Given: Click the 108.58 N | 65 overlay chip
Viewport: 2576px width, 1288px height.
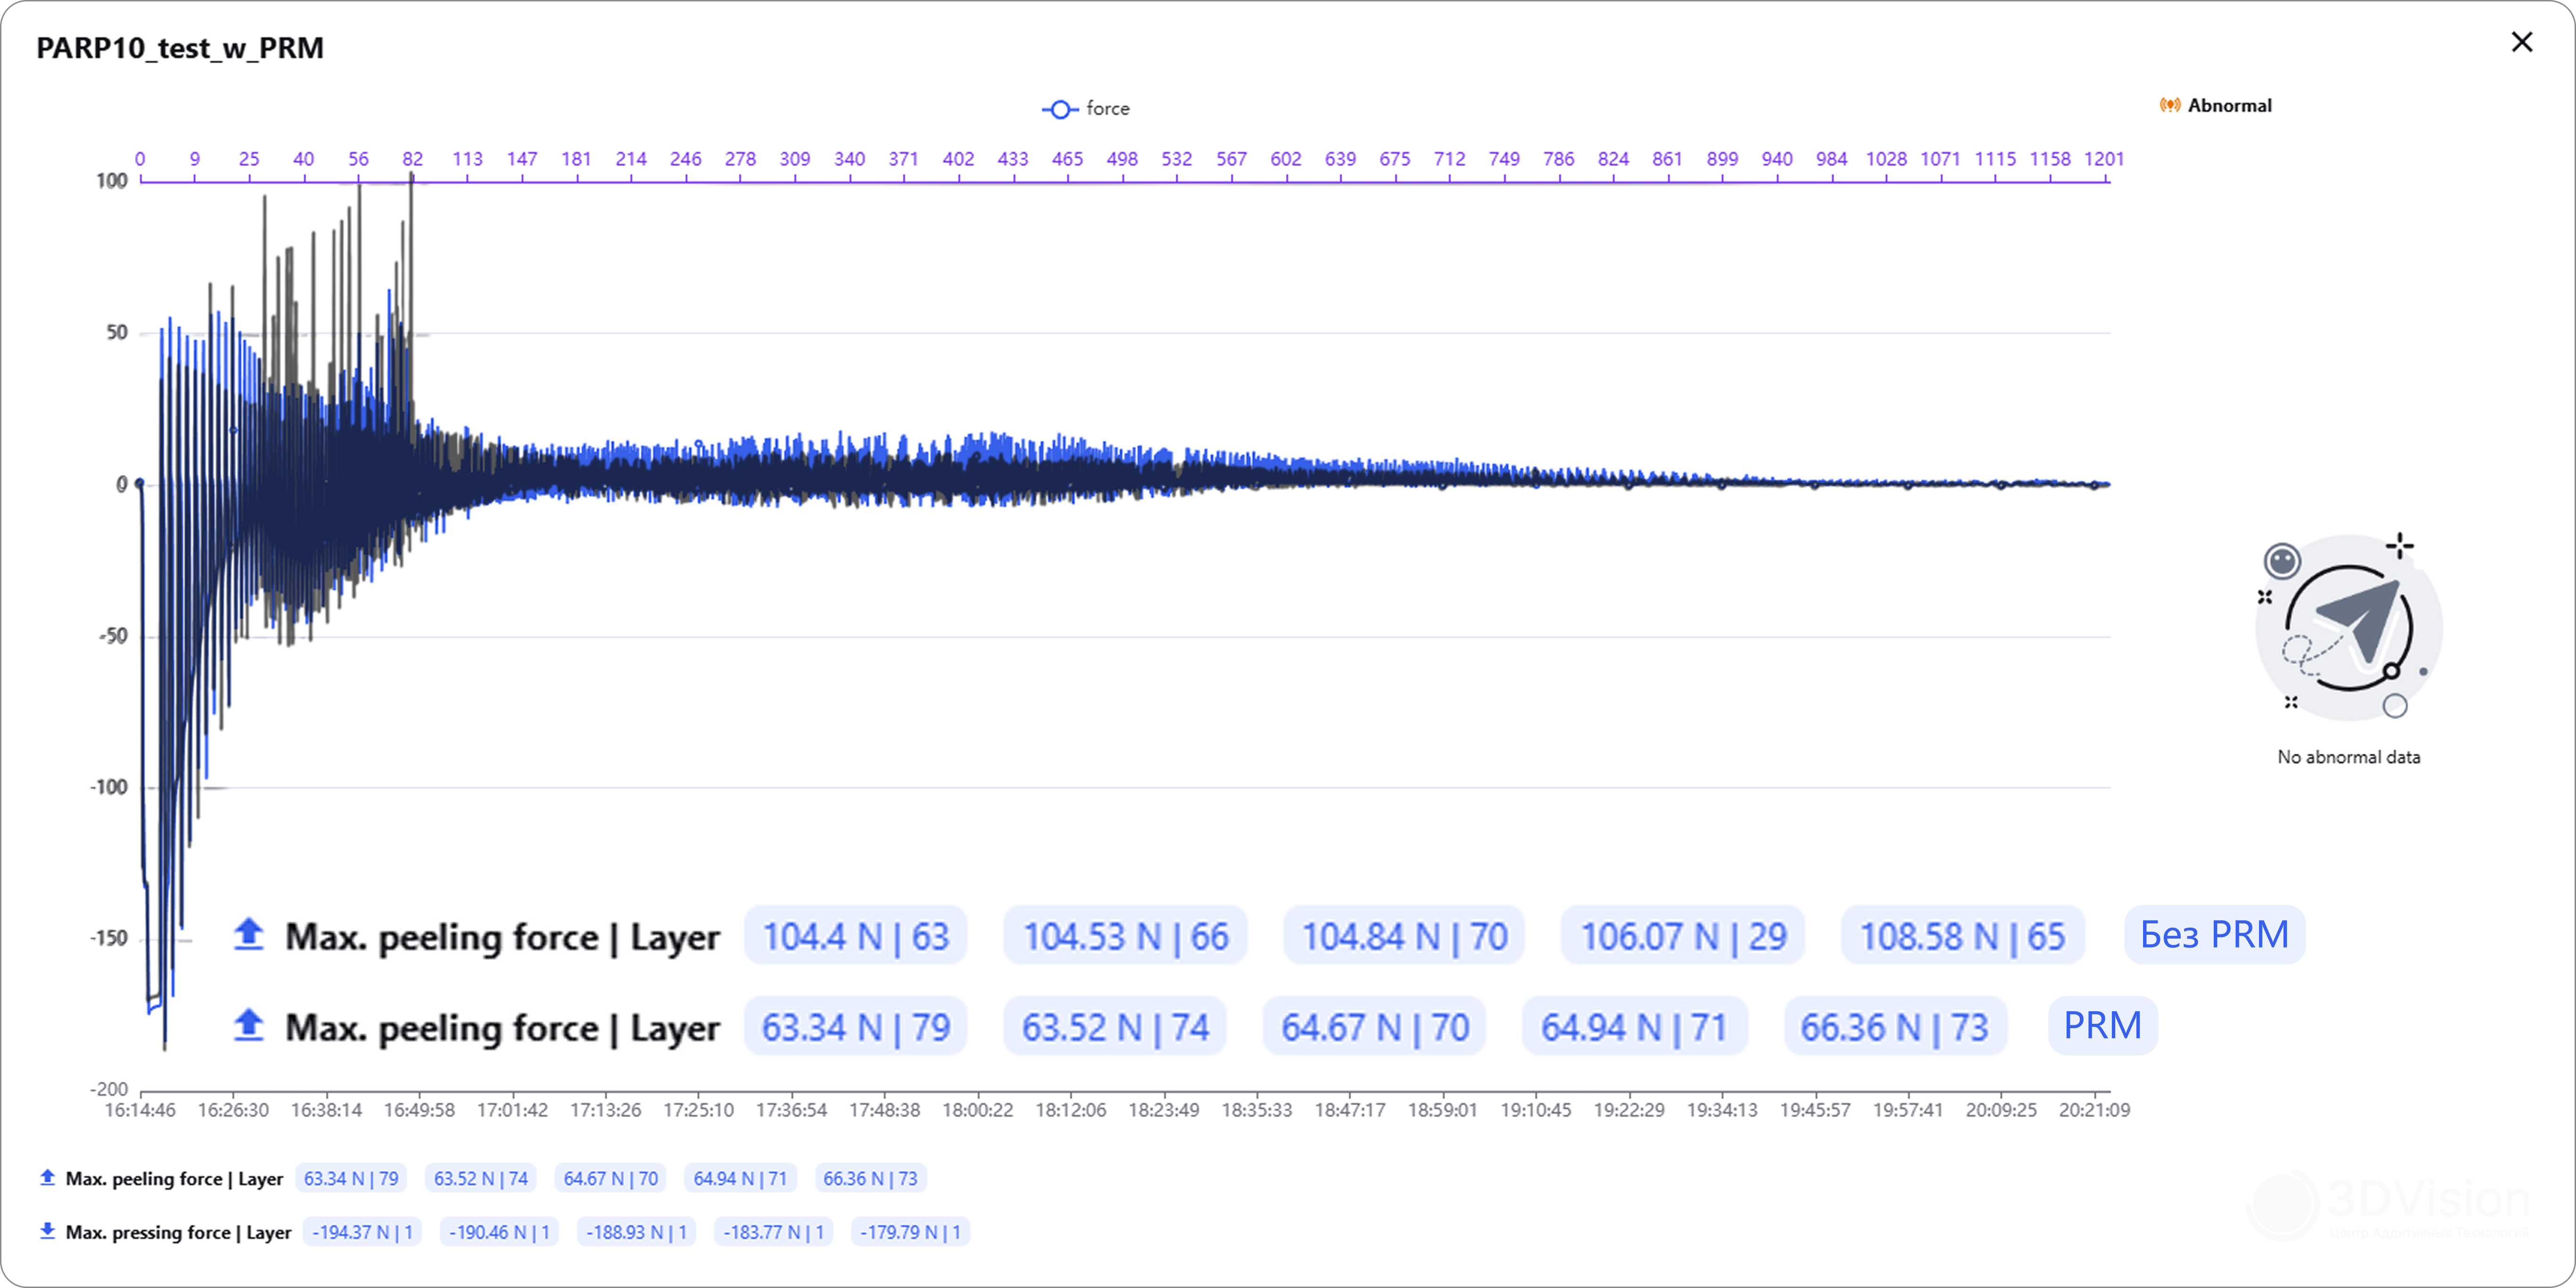Looking at the screenshot, I should point(1962,936).
